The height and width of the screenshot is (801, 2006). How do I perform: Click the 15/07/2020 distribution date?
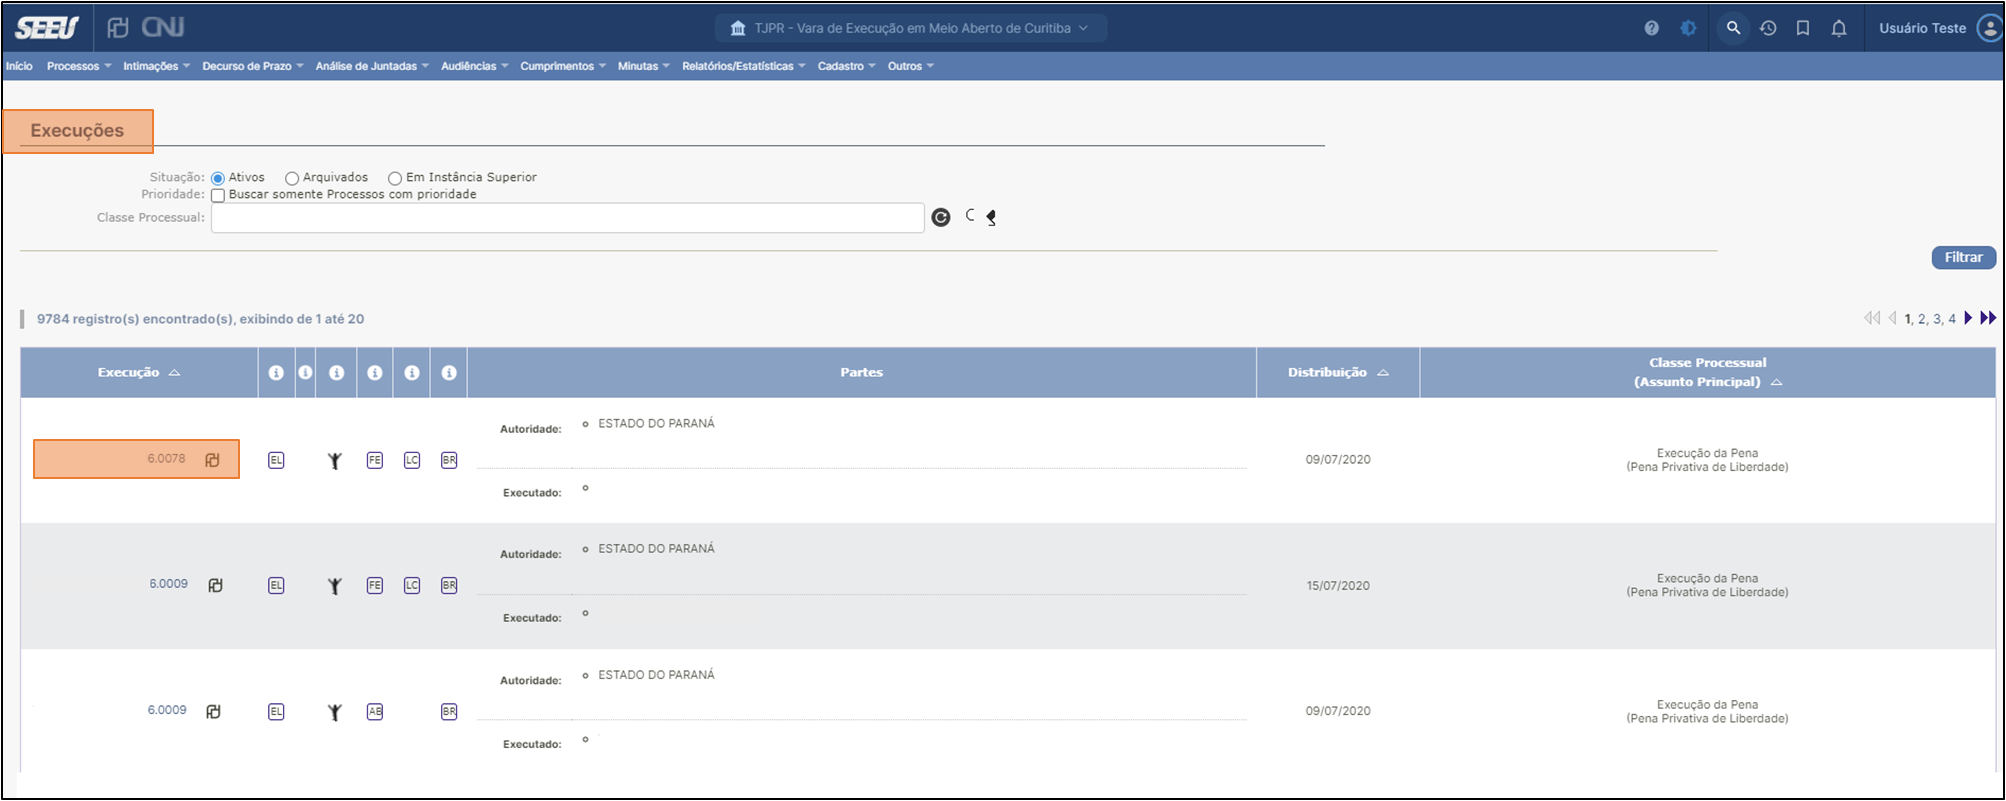tap(1338, 586)
